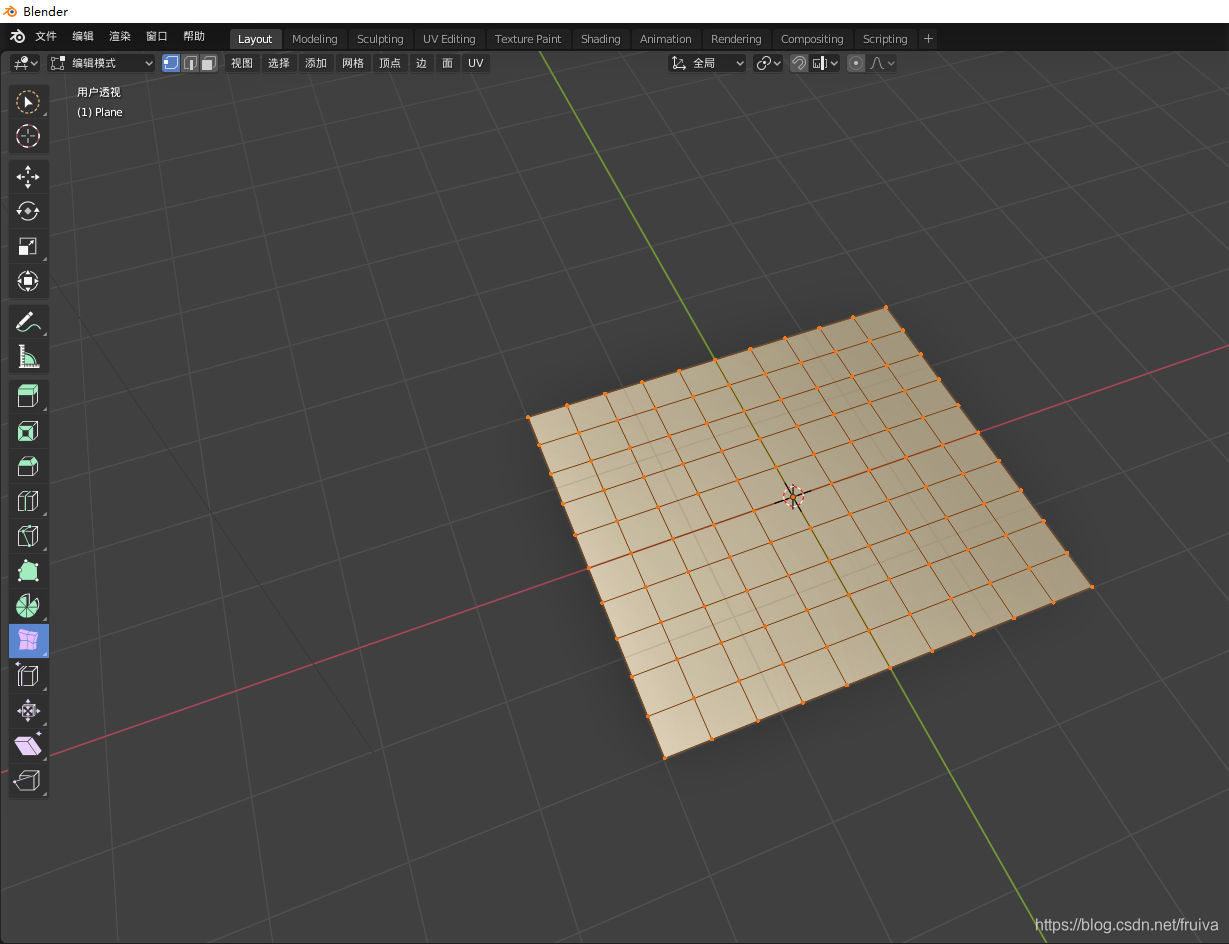Select the Bevel tool

click(28, 466)
